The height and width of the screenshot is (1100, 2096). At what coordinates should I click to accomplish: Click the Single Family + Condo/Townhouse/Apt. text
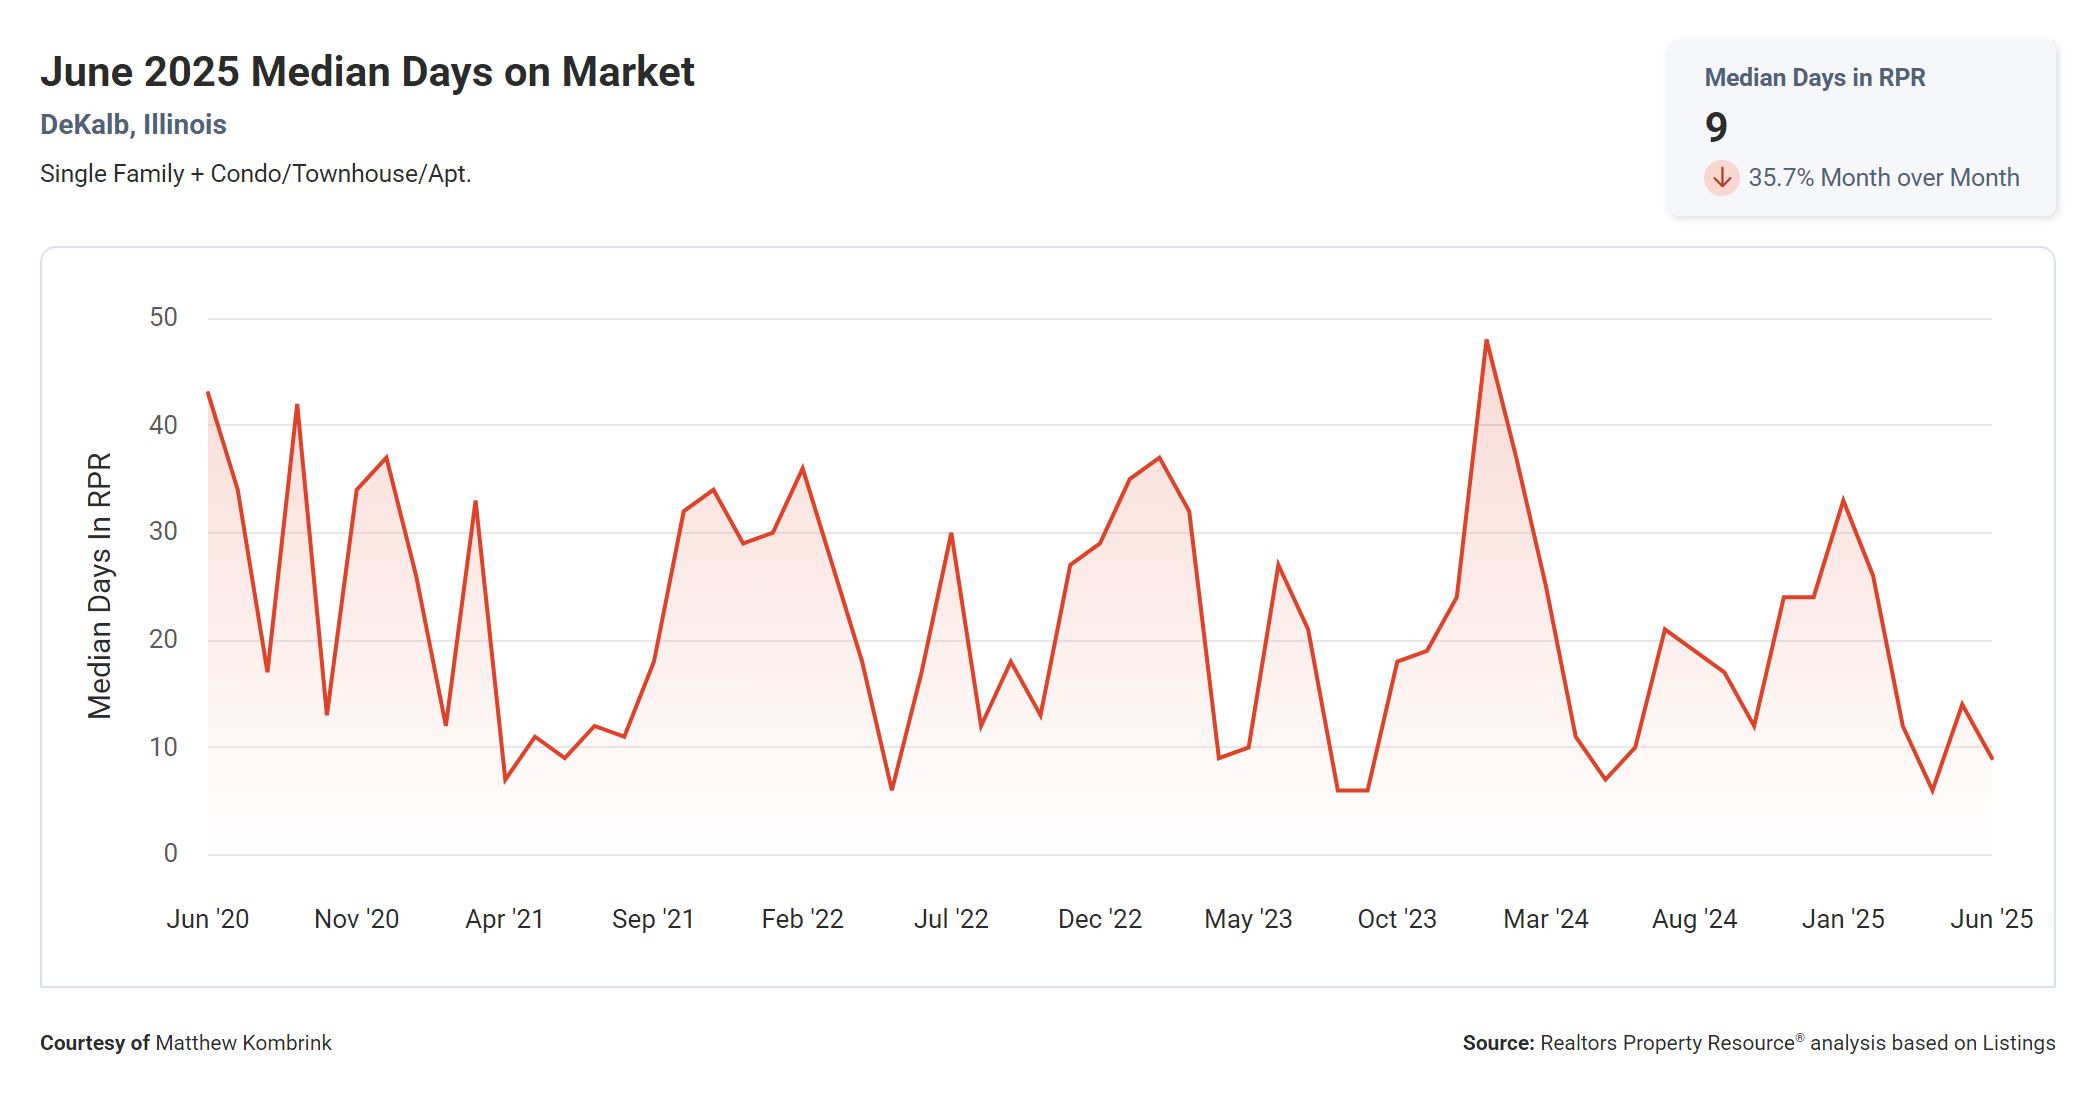[x=255, y=174]
